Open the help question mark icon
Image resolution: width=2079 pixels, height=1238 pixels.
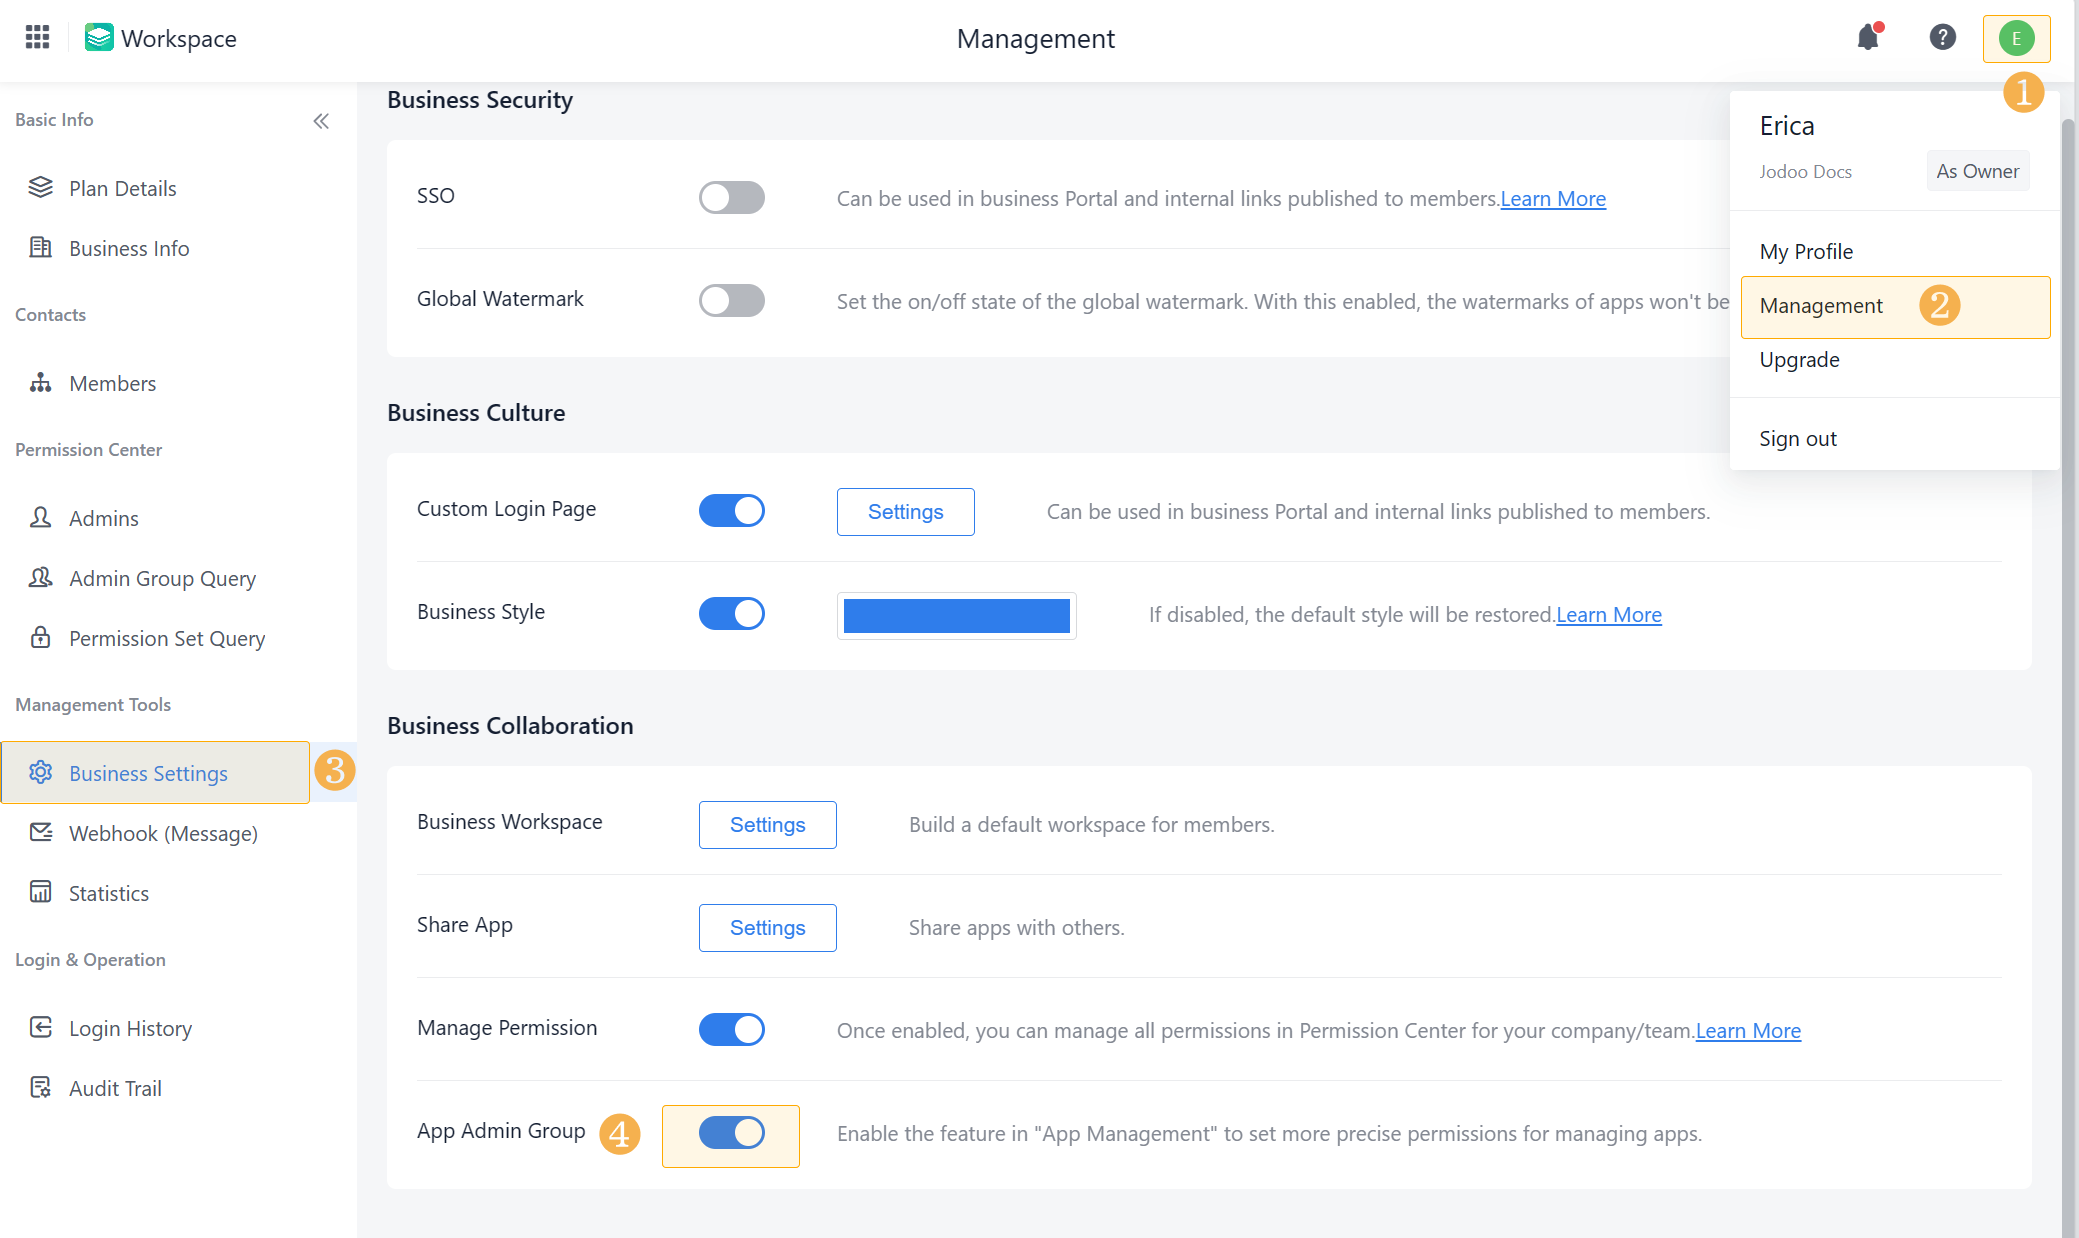[x=1942, y=38]
